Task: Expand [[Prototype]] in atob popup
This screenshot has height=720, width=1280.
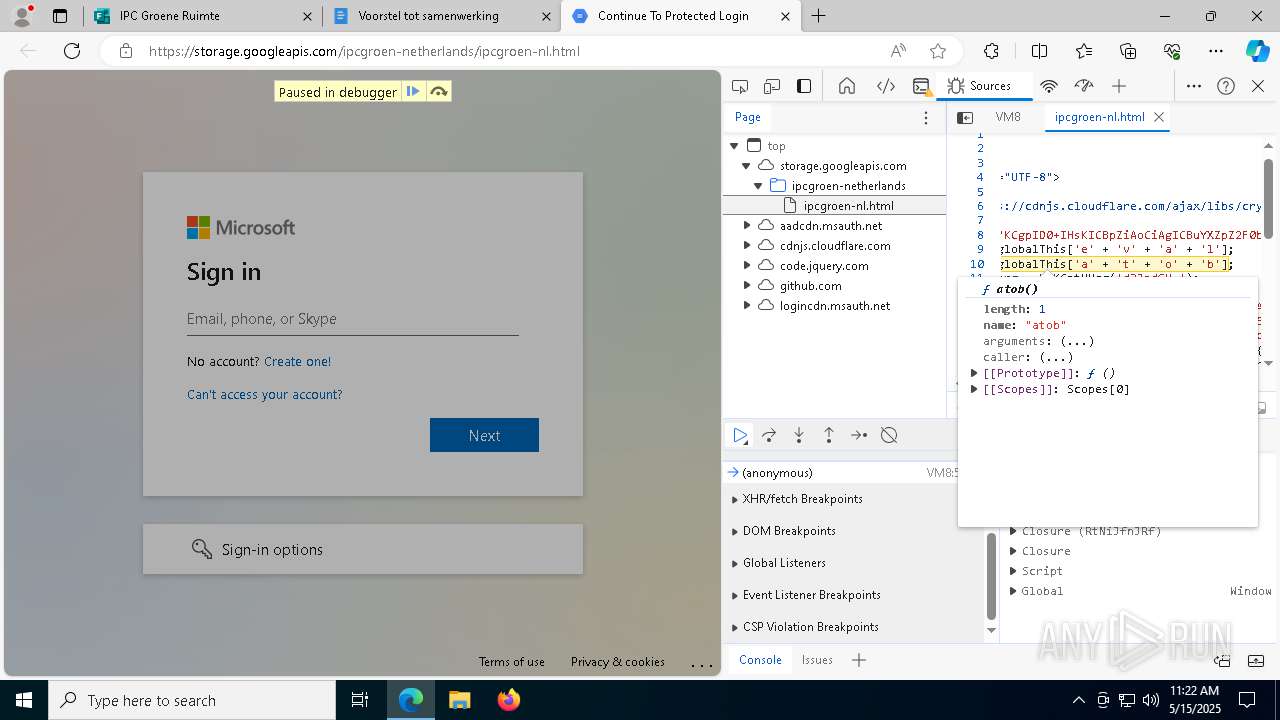Action: (974, 373)
